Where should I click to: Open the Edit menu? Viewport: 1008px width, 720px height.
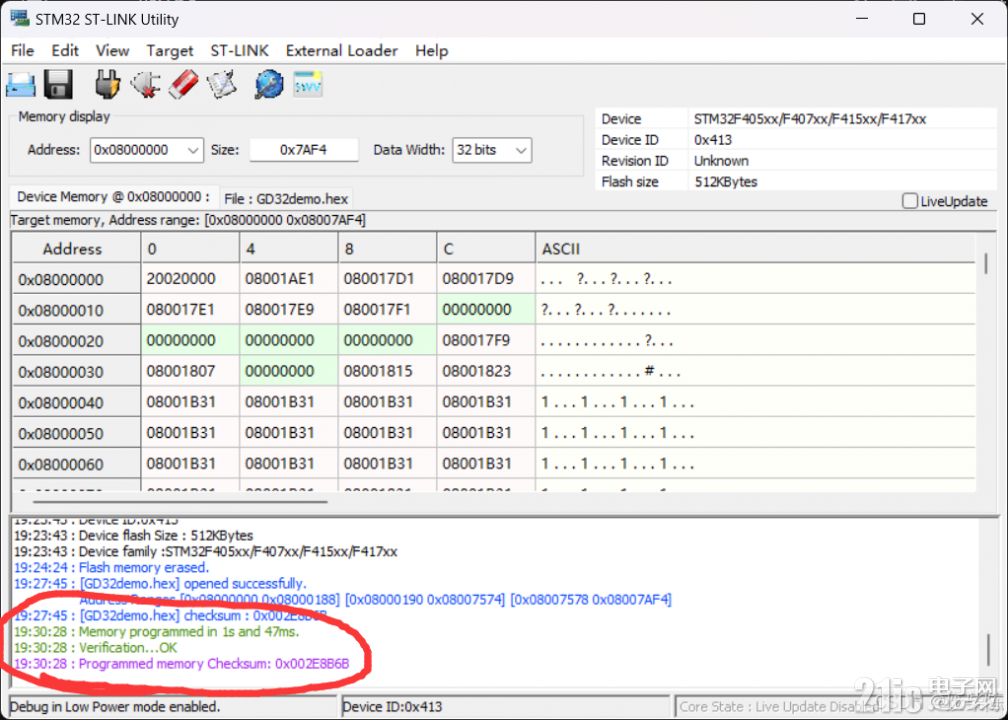tap(65, 51)
